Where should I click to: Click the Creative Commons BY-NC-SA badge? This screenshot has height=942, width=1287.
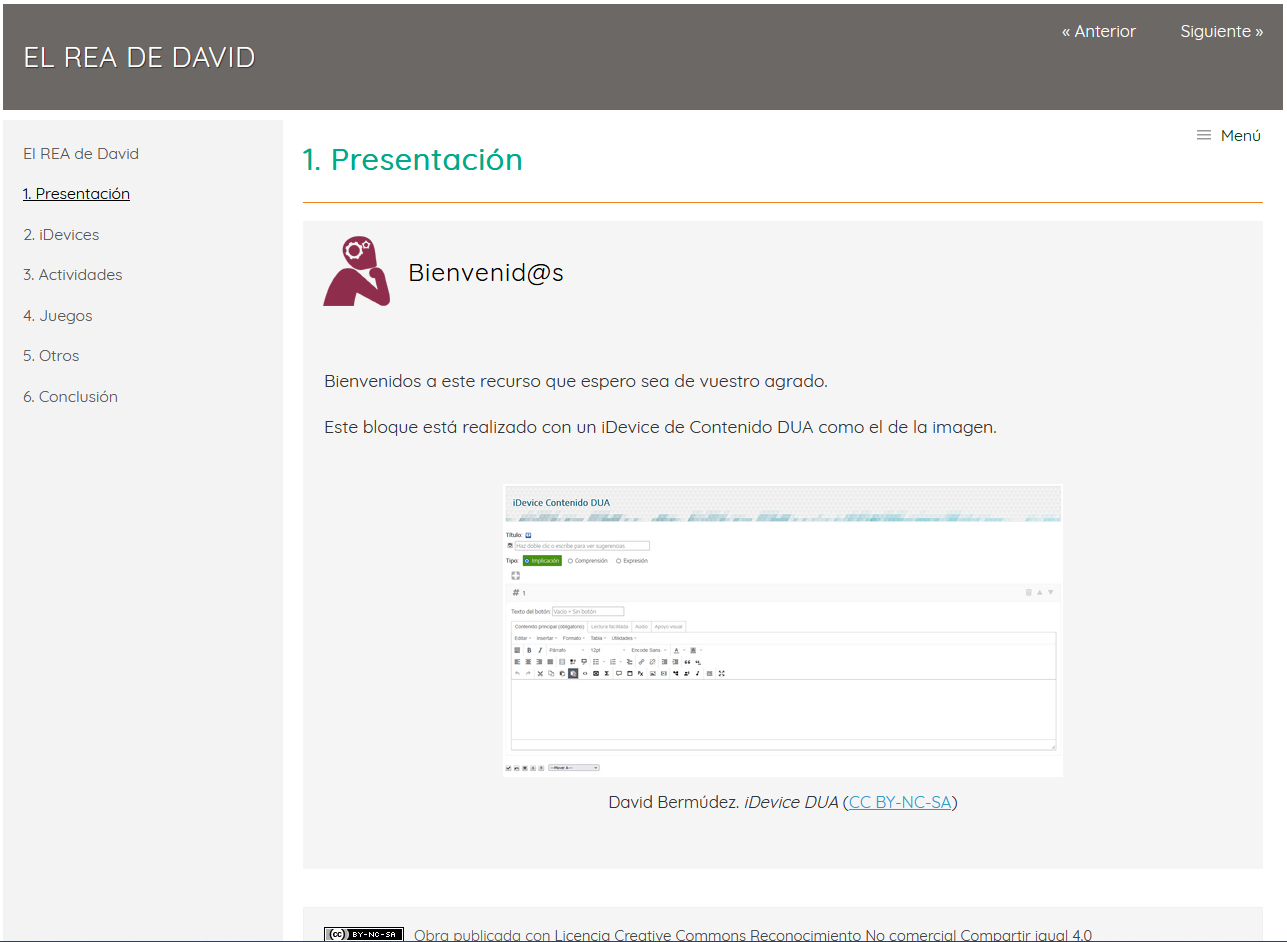tap(364, 935)
